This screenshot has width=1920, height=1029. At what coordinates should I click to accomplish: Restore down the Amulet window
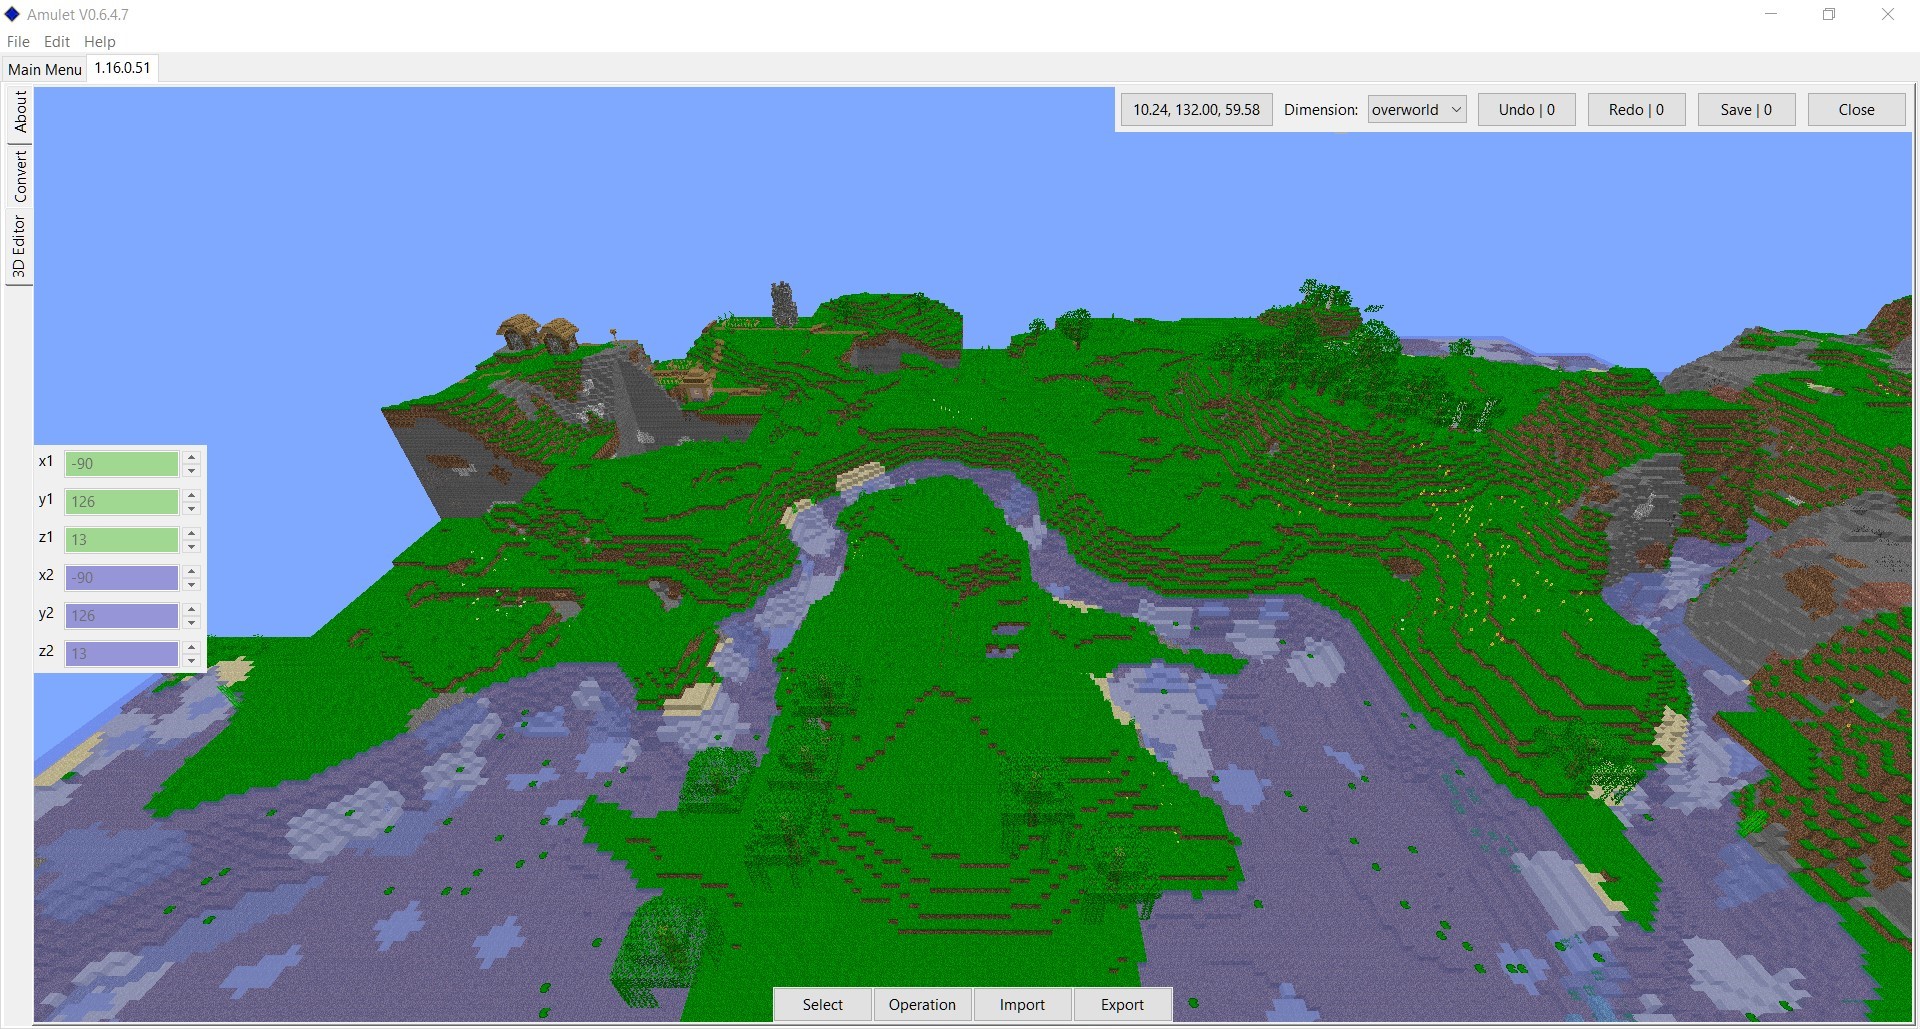pos(1829,14)
